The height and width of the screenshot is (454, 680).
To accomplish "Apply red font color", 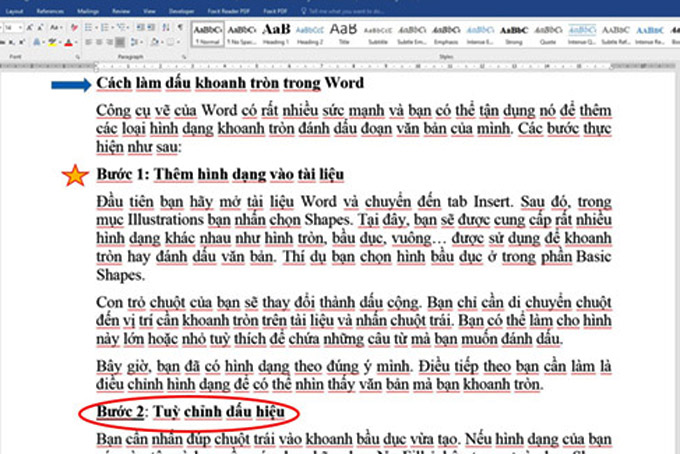I will tap(69, 42).
